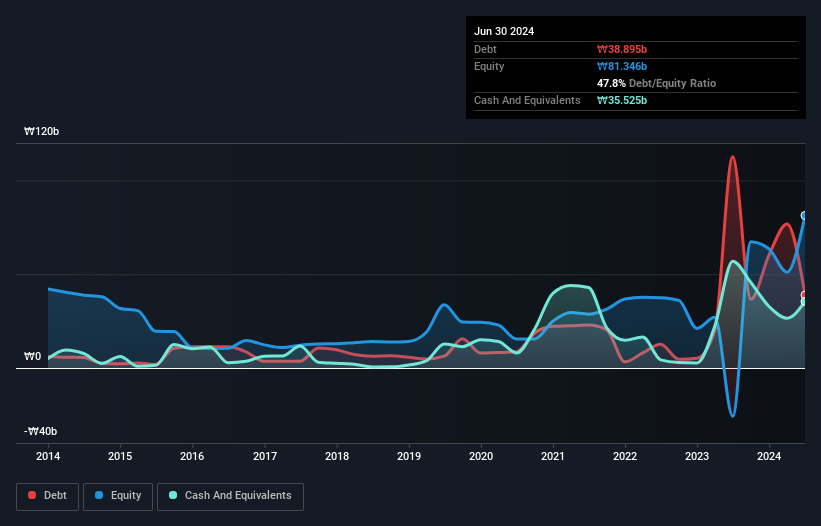The height and width of the screenshot is (526, 821).
Task: Click the 2016 x-axis label
Action: (192, 456)
